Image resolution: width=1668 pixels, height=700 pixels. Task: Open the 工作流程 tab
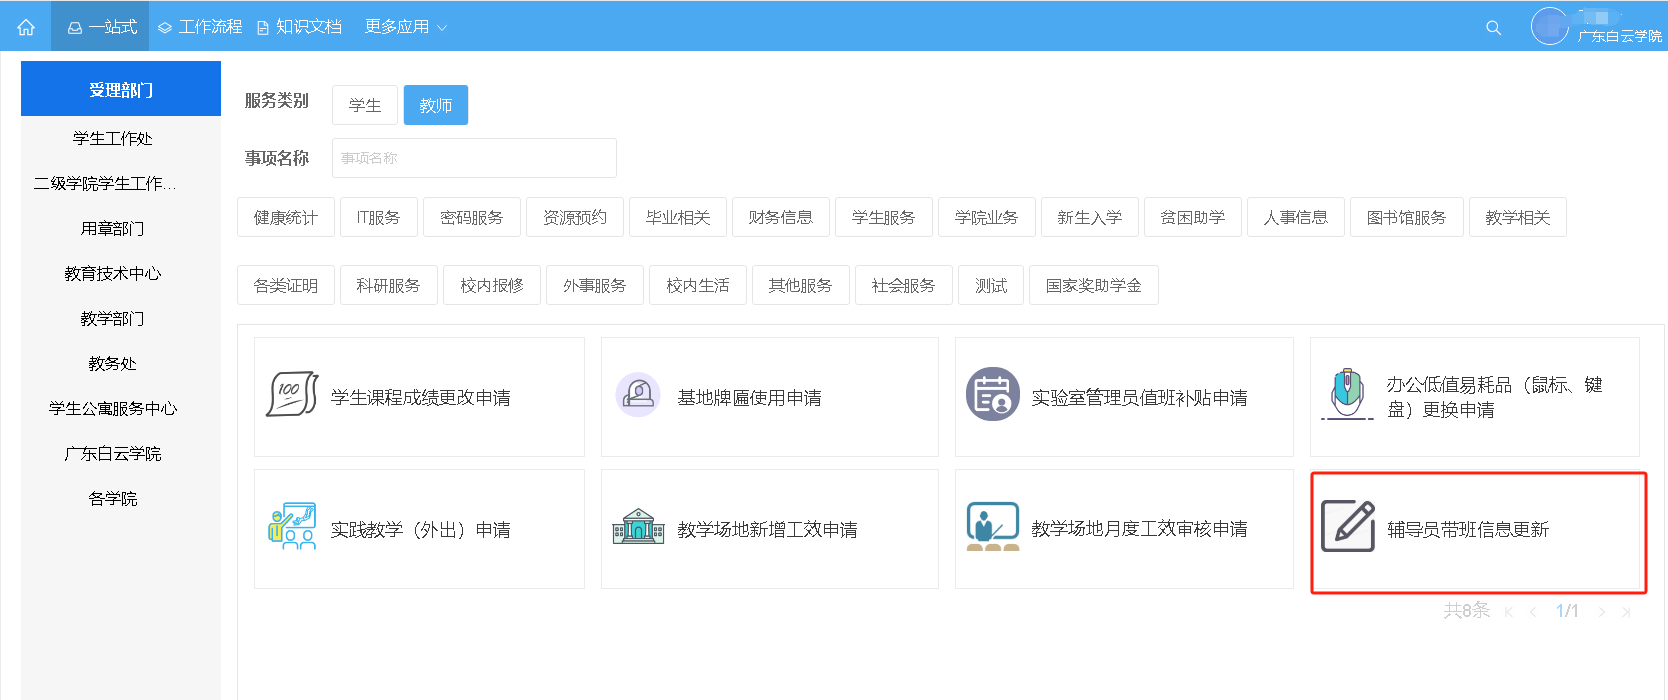click(x=201, y=27)
